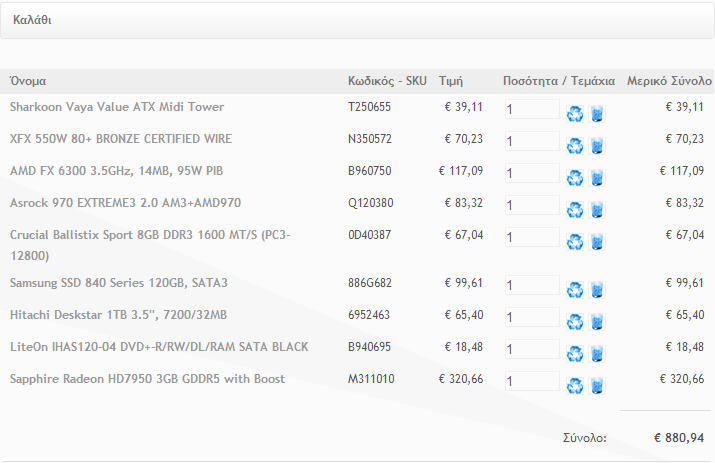Edit Crucial Ballistix quantity field

pos(532,237)
